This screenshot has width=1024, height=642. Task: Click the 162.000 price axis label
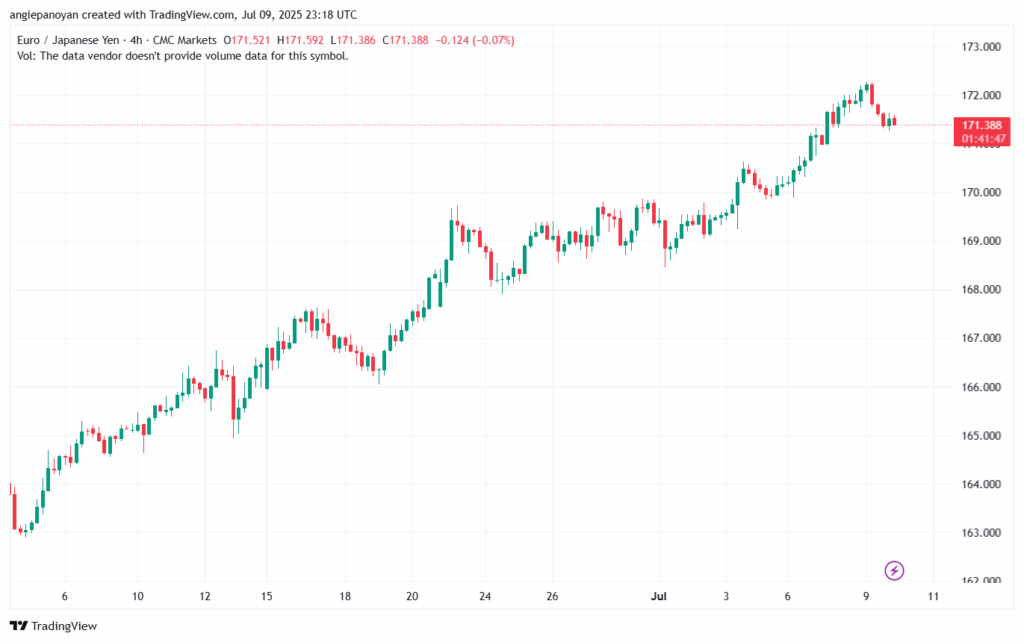[981, 581]
